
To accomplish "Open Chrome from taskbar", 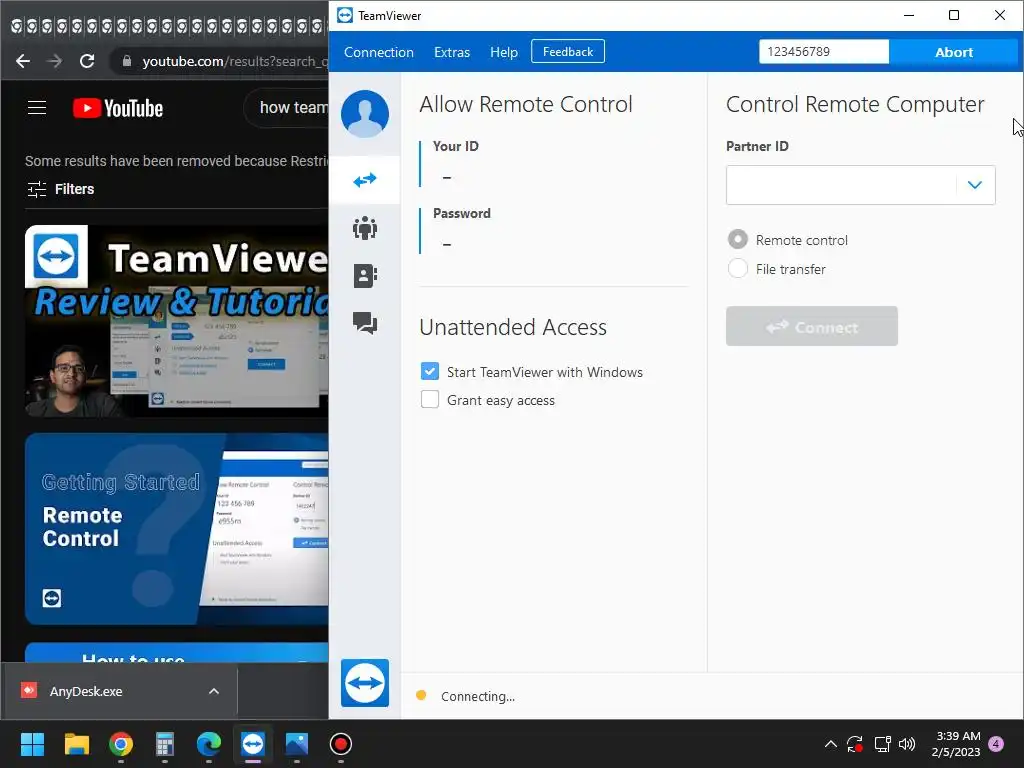I will [121, 744].
